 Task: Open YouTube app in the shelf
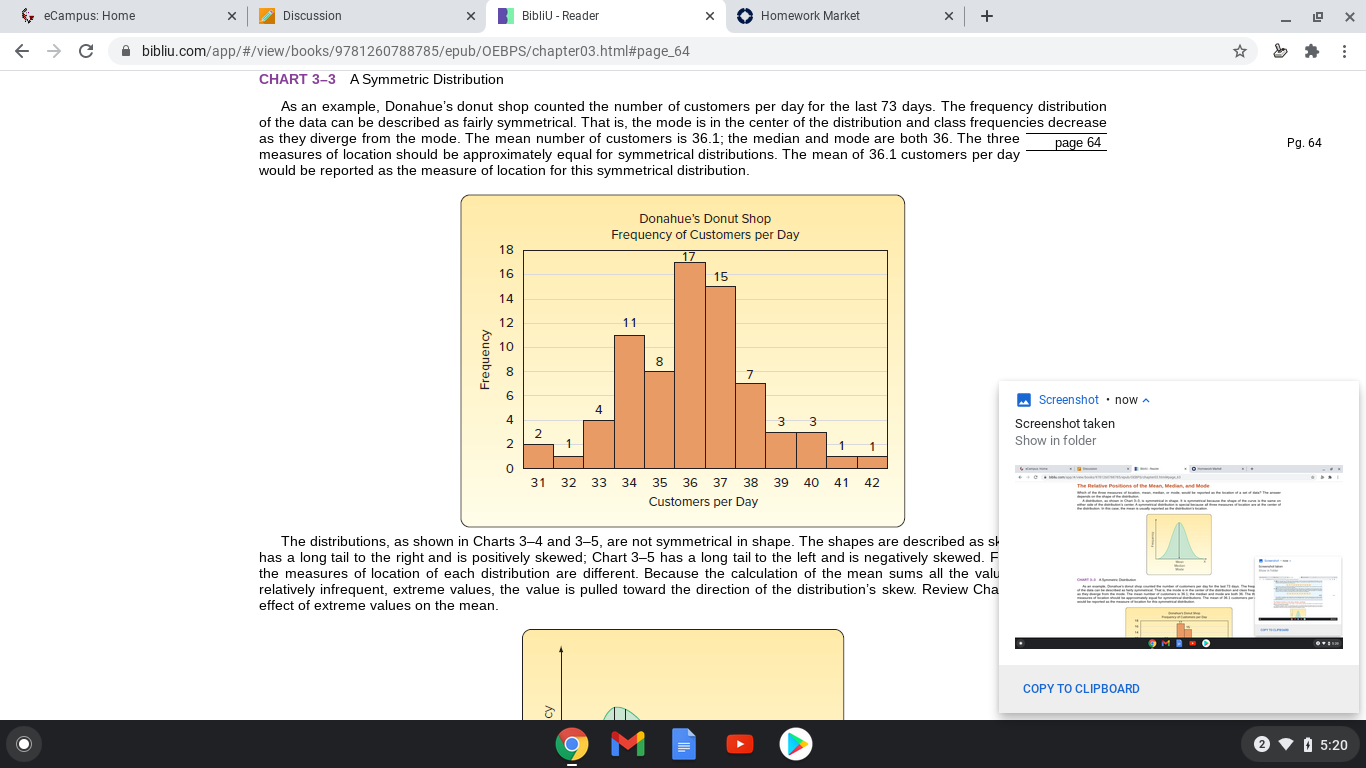point(739,744)
